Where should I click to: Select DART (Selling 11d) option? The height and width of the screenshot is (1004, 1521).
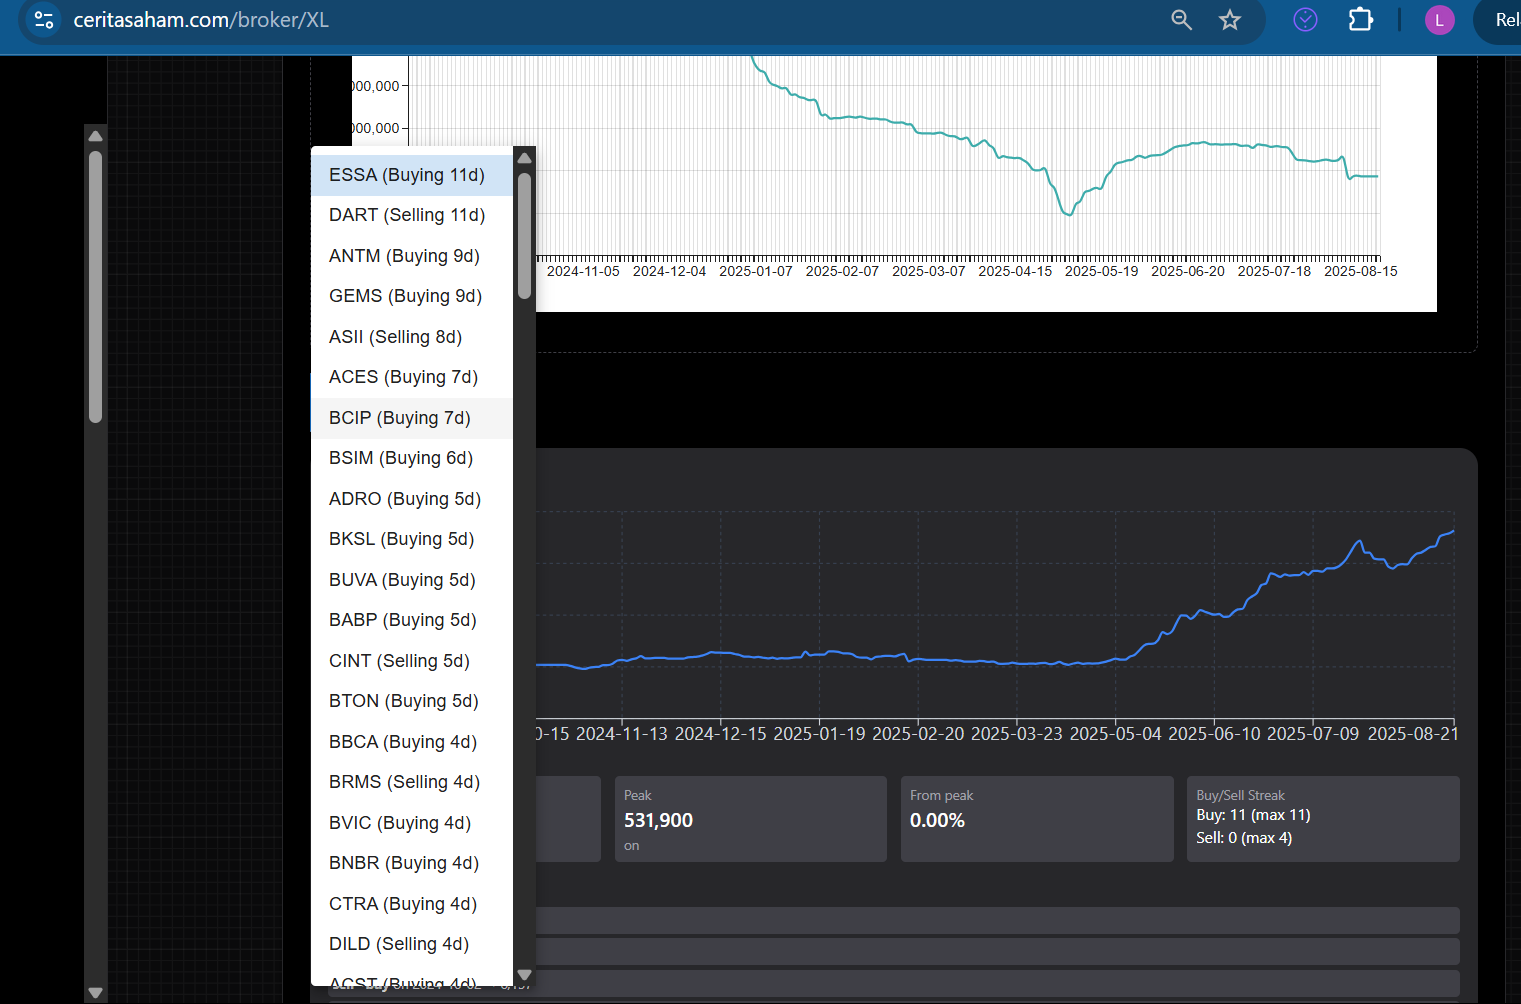(x=412, y=215)
